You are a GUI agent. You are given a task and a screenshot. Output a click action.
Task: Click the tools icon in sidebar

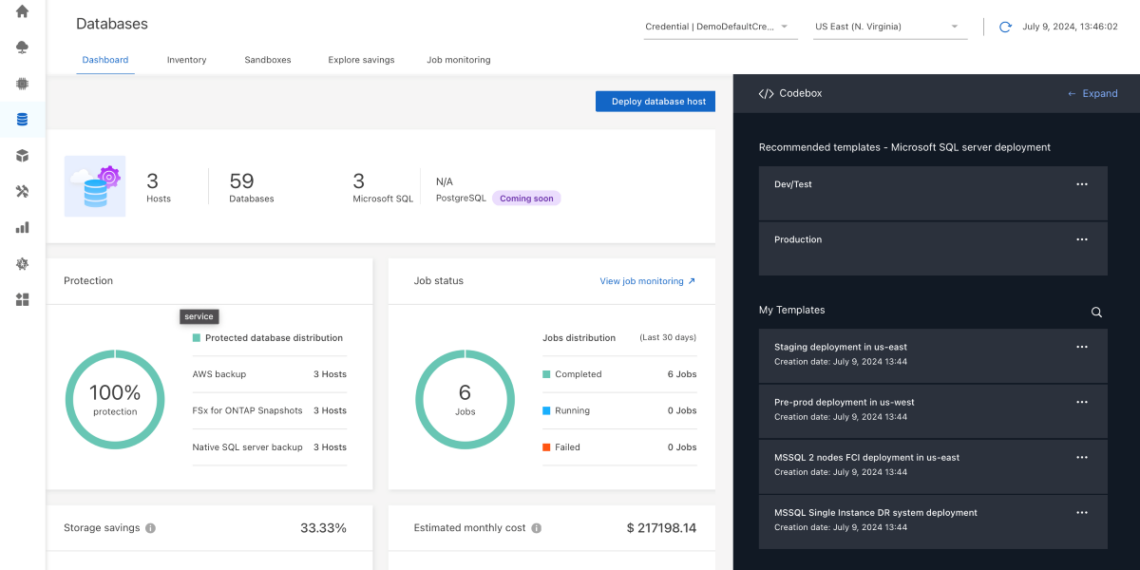tap(22, 192)
